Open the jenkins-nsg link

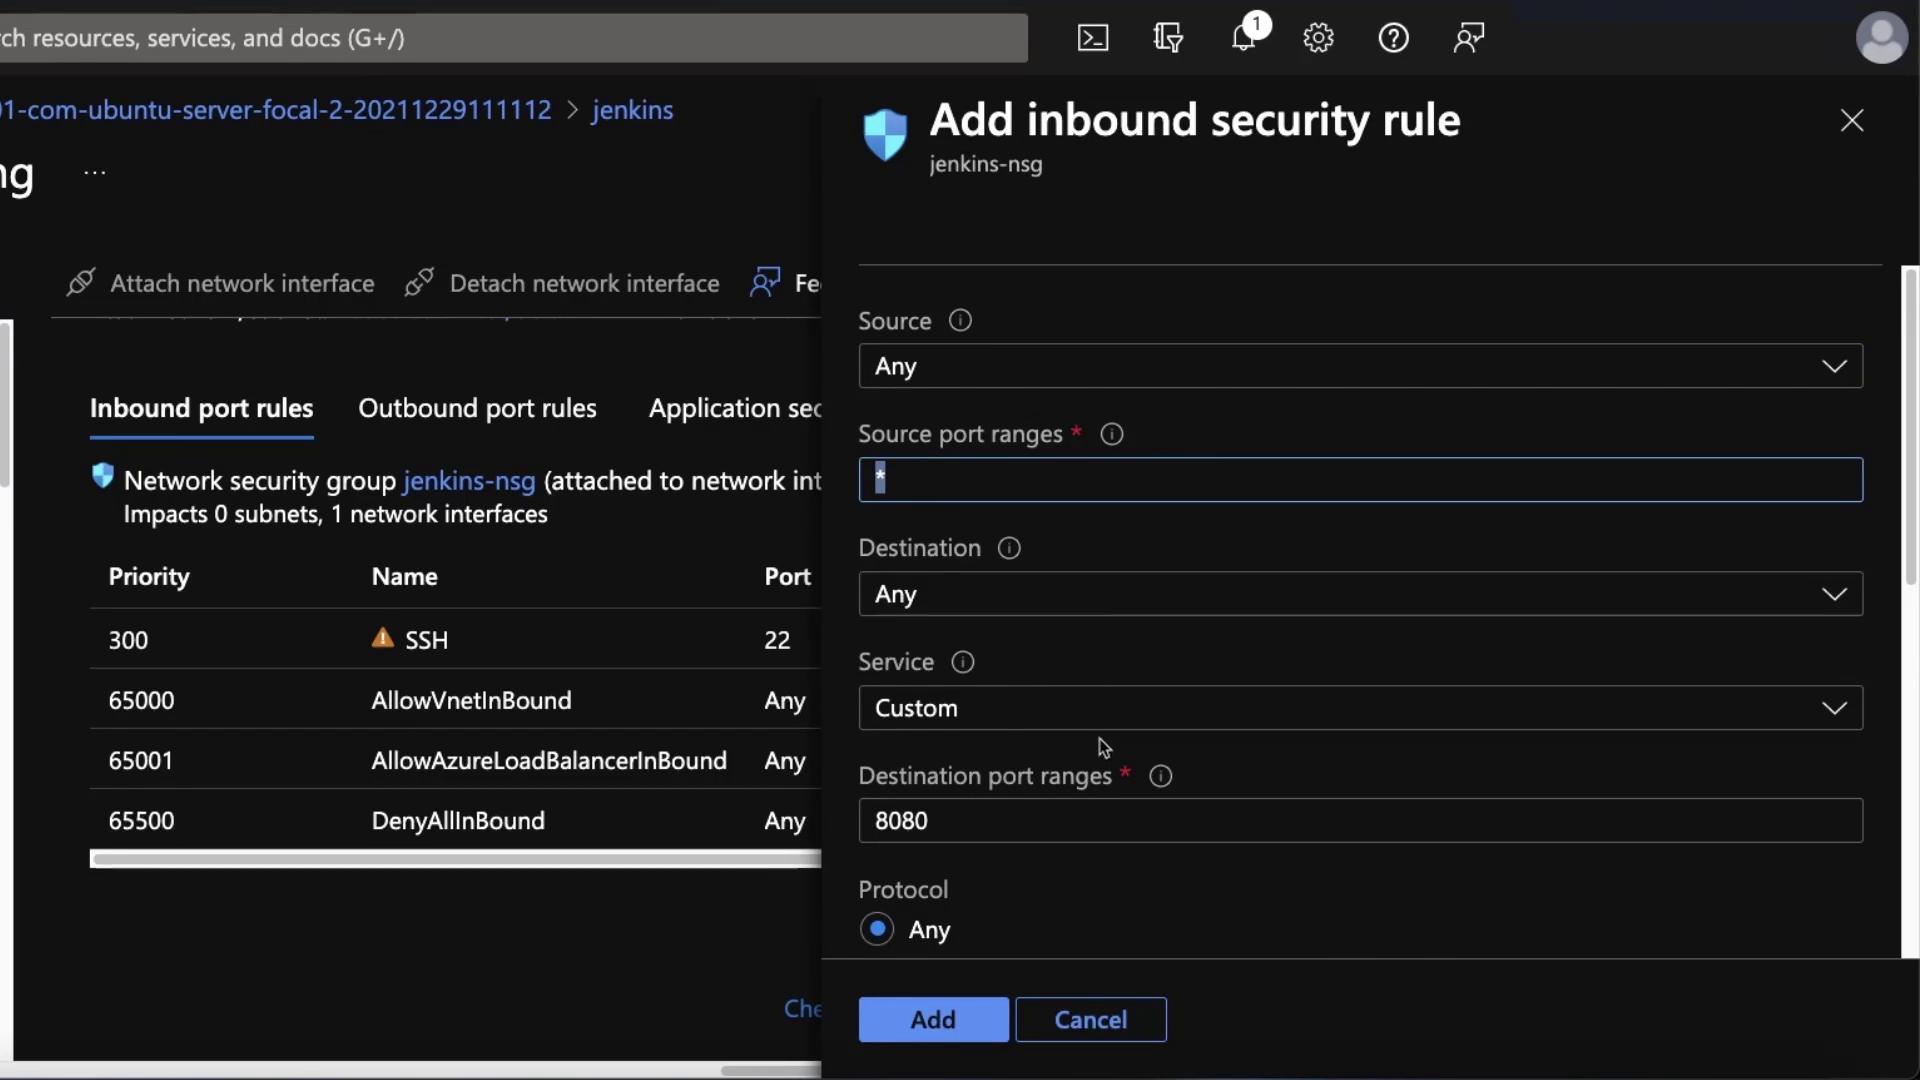[469, 481]
